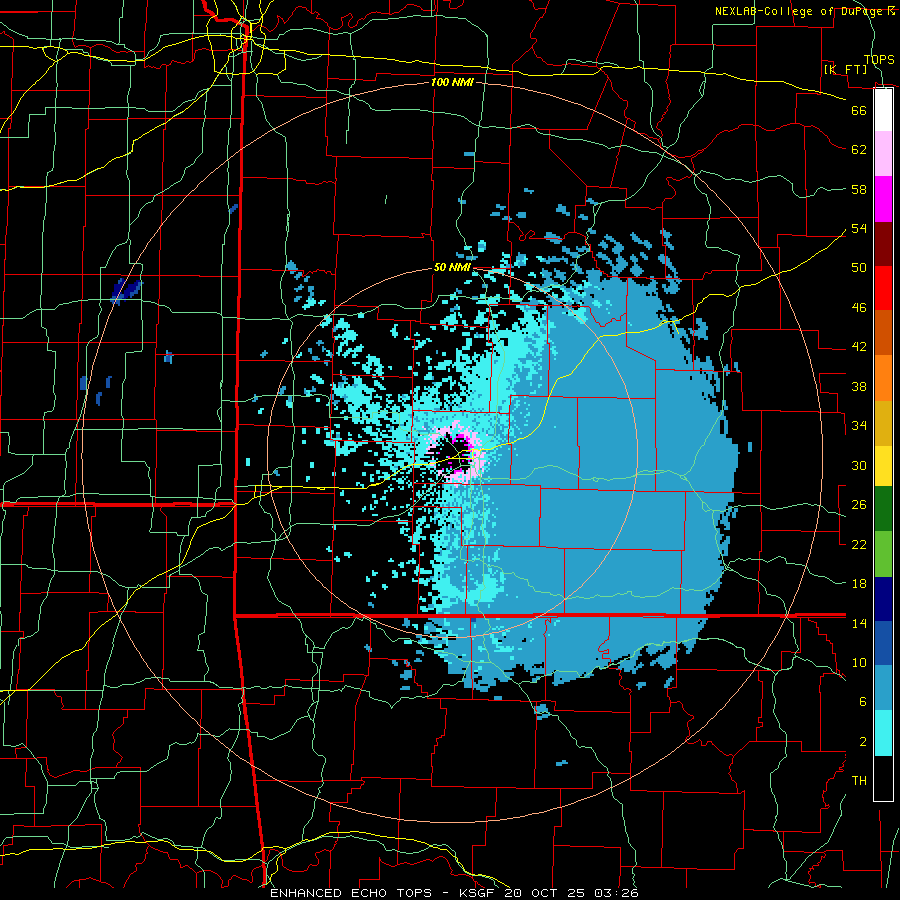Click the 54 legend value

pyautogui.click(x=859, y=228)
